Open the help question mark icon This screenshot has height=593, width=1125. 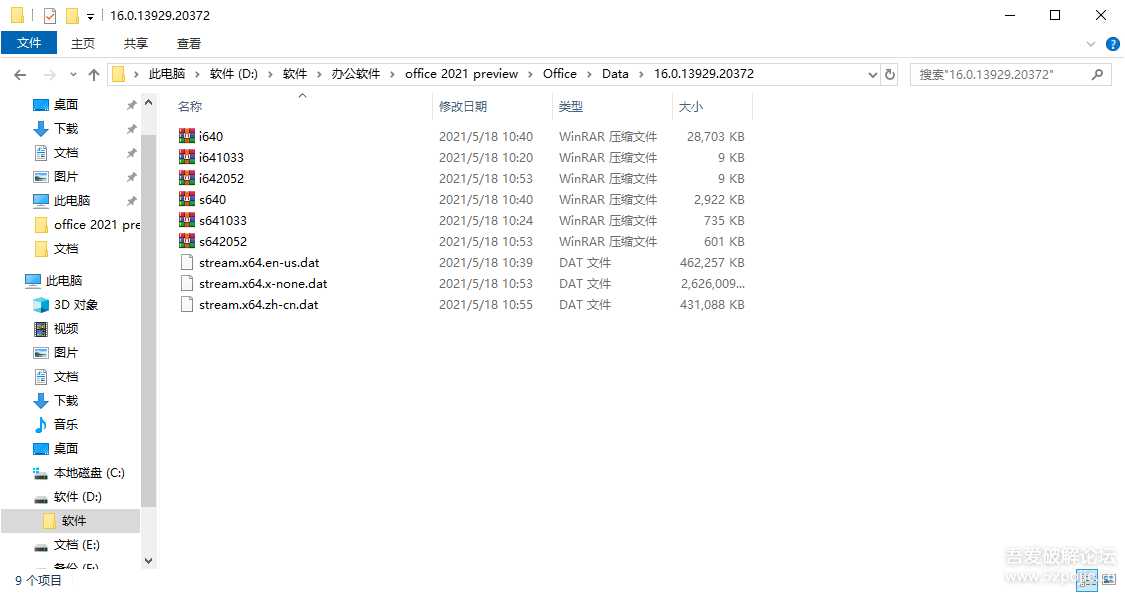[1111, 44]
